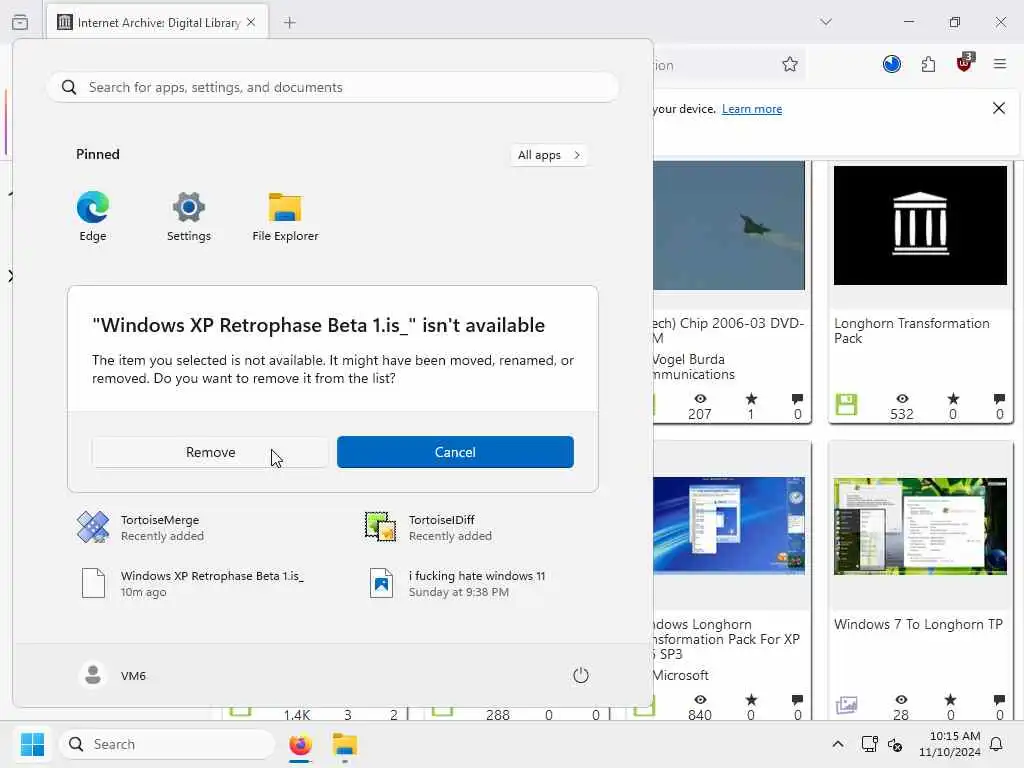1024x768 pixels.
Task: Open the pinned File Explorer app
Action: click(x=285, y=217)
